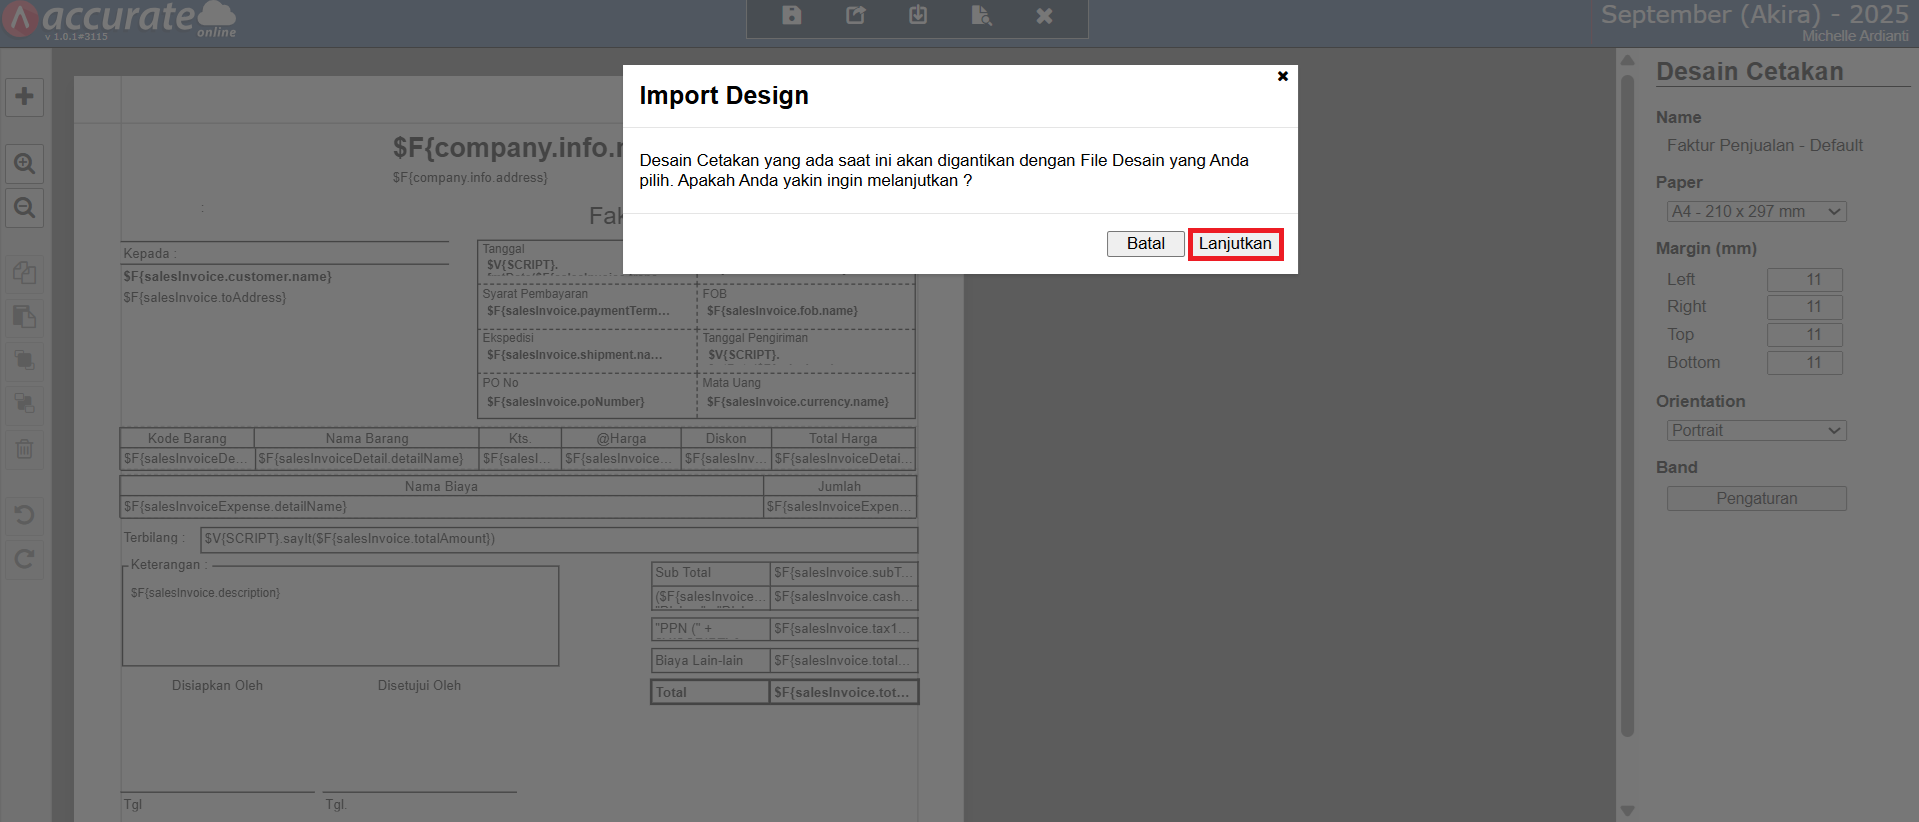Image resolution: width=1919 pixels, height=822 pixels.
Task: Click the Pengaturan band button
Action: 1756,499
